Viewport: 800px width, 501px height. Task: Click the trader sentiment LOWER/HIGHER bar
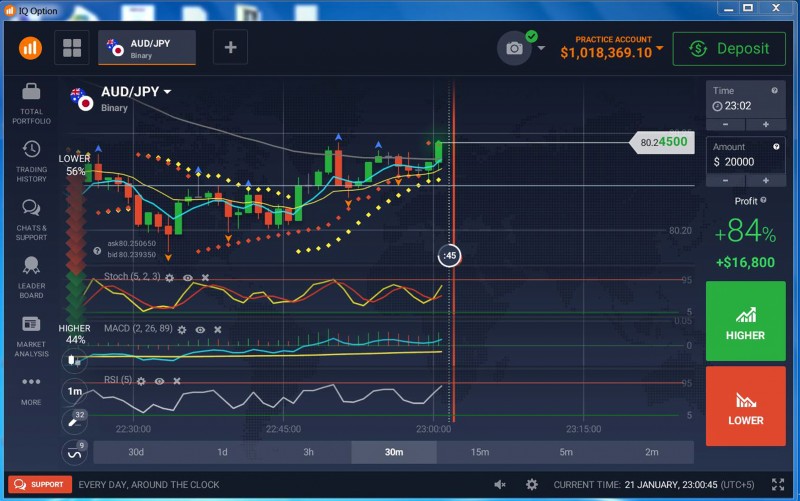pyautogui.click(x=76, y=250)
